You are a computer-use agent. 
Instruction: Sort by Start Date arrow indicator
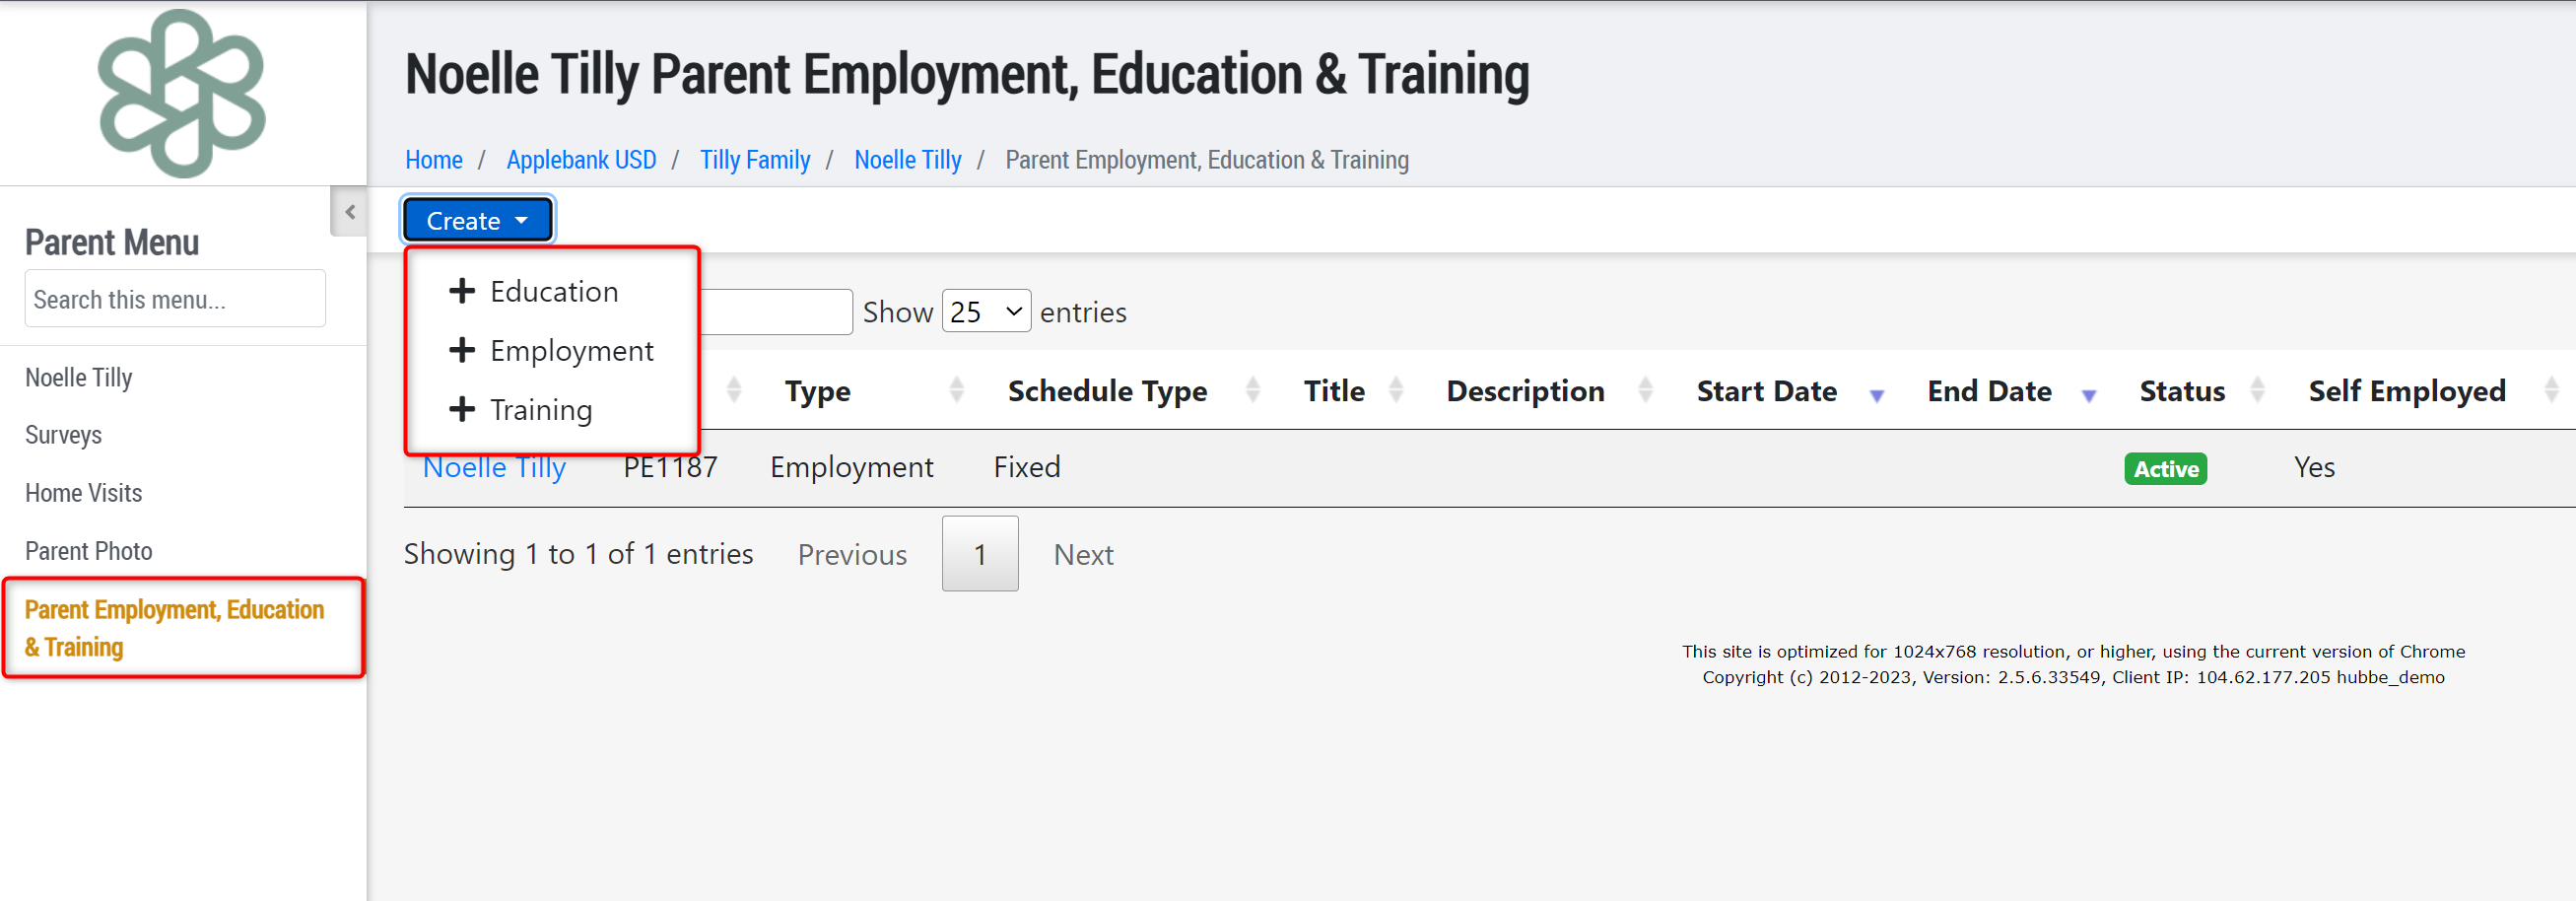pyautogui.click(x=1877, y=396)
